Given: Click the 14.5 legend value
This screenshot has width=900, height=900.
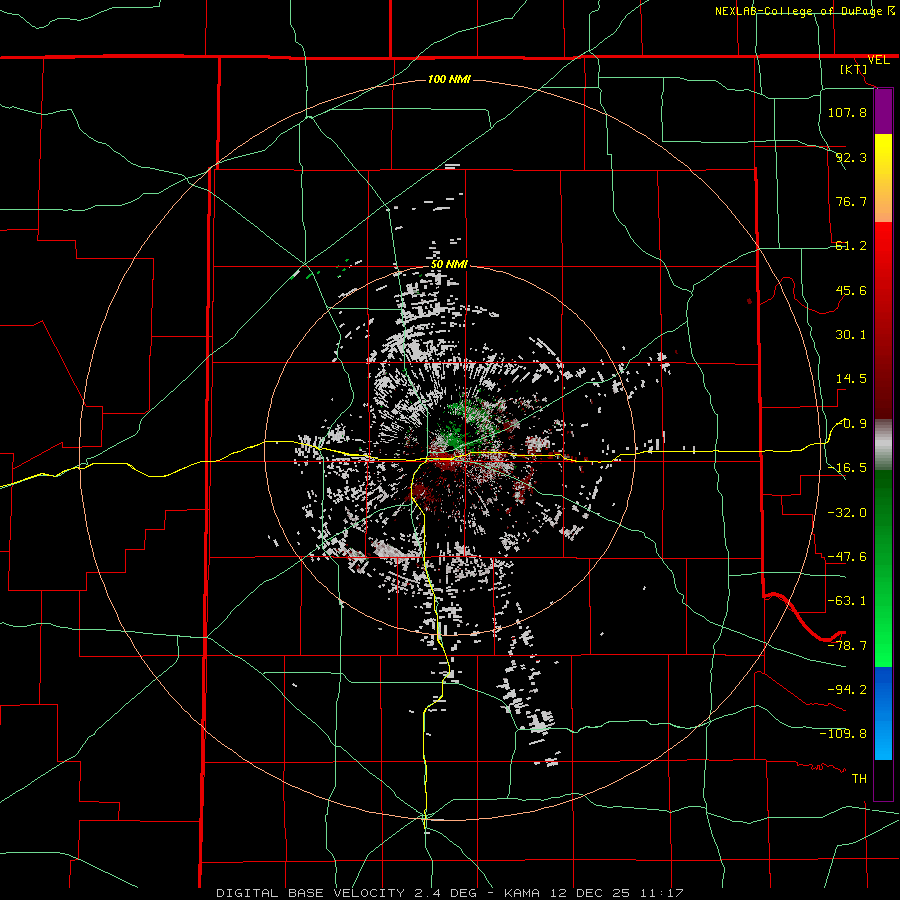Looking at the screenshot, I should [x=851, y=379].
